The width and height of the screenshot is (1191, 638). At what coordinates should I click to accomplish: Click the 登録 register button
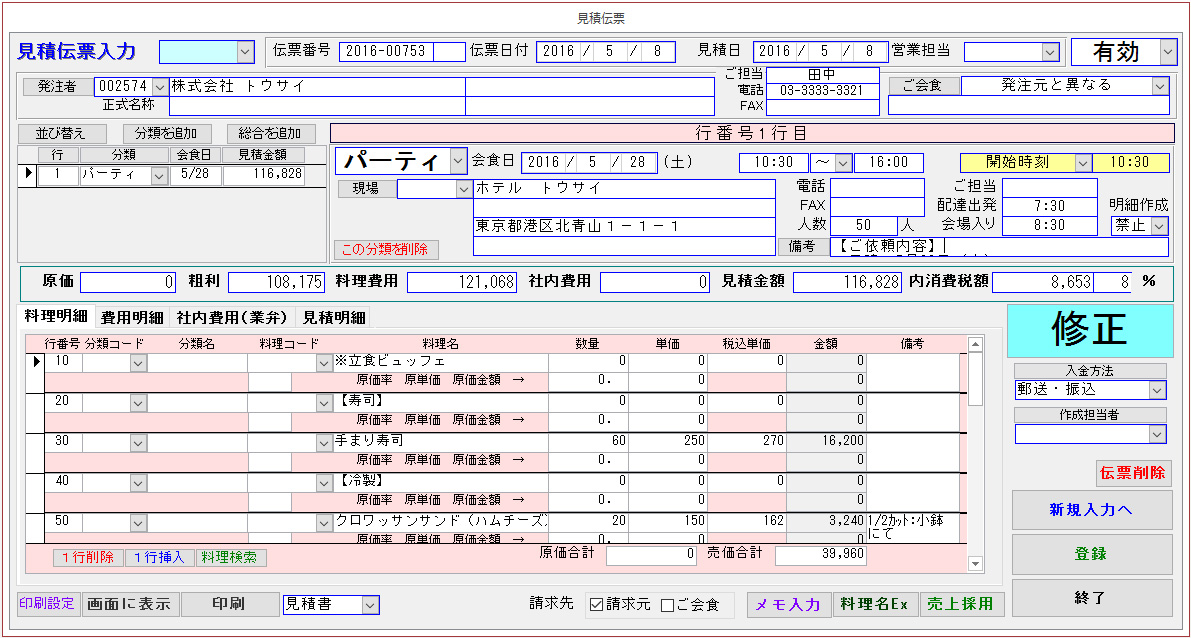[1091, 554]
